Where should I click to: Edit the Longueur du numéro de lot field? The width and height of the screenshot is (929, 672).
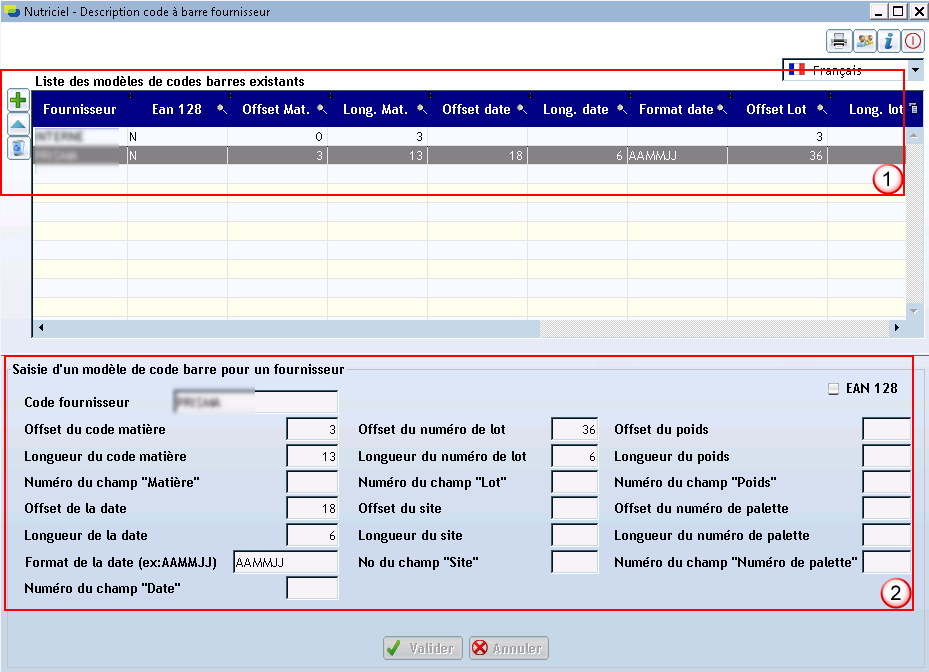click(575, 456)
